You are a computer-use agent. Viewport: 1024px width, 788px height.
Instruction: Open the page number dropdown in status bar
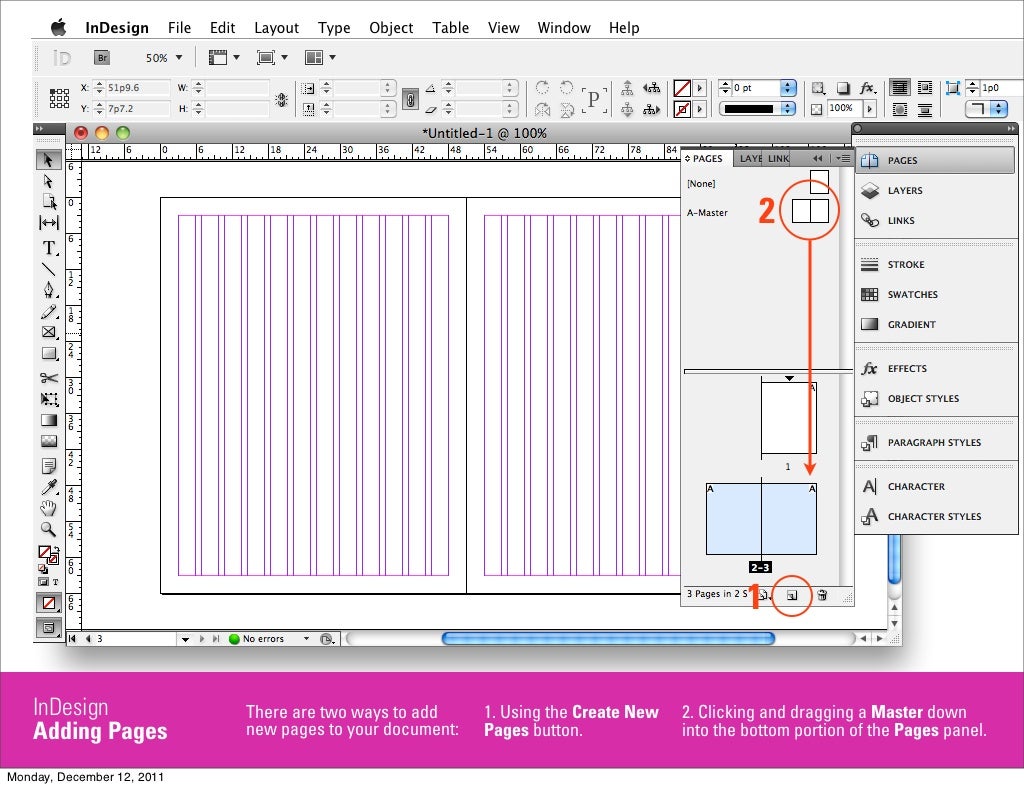click(x=185, y=639)
